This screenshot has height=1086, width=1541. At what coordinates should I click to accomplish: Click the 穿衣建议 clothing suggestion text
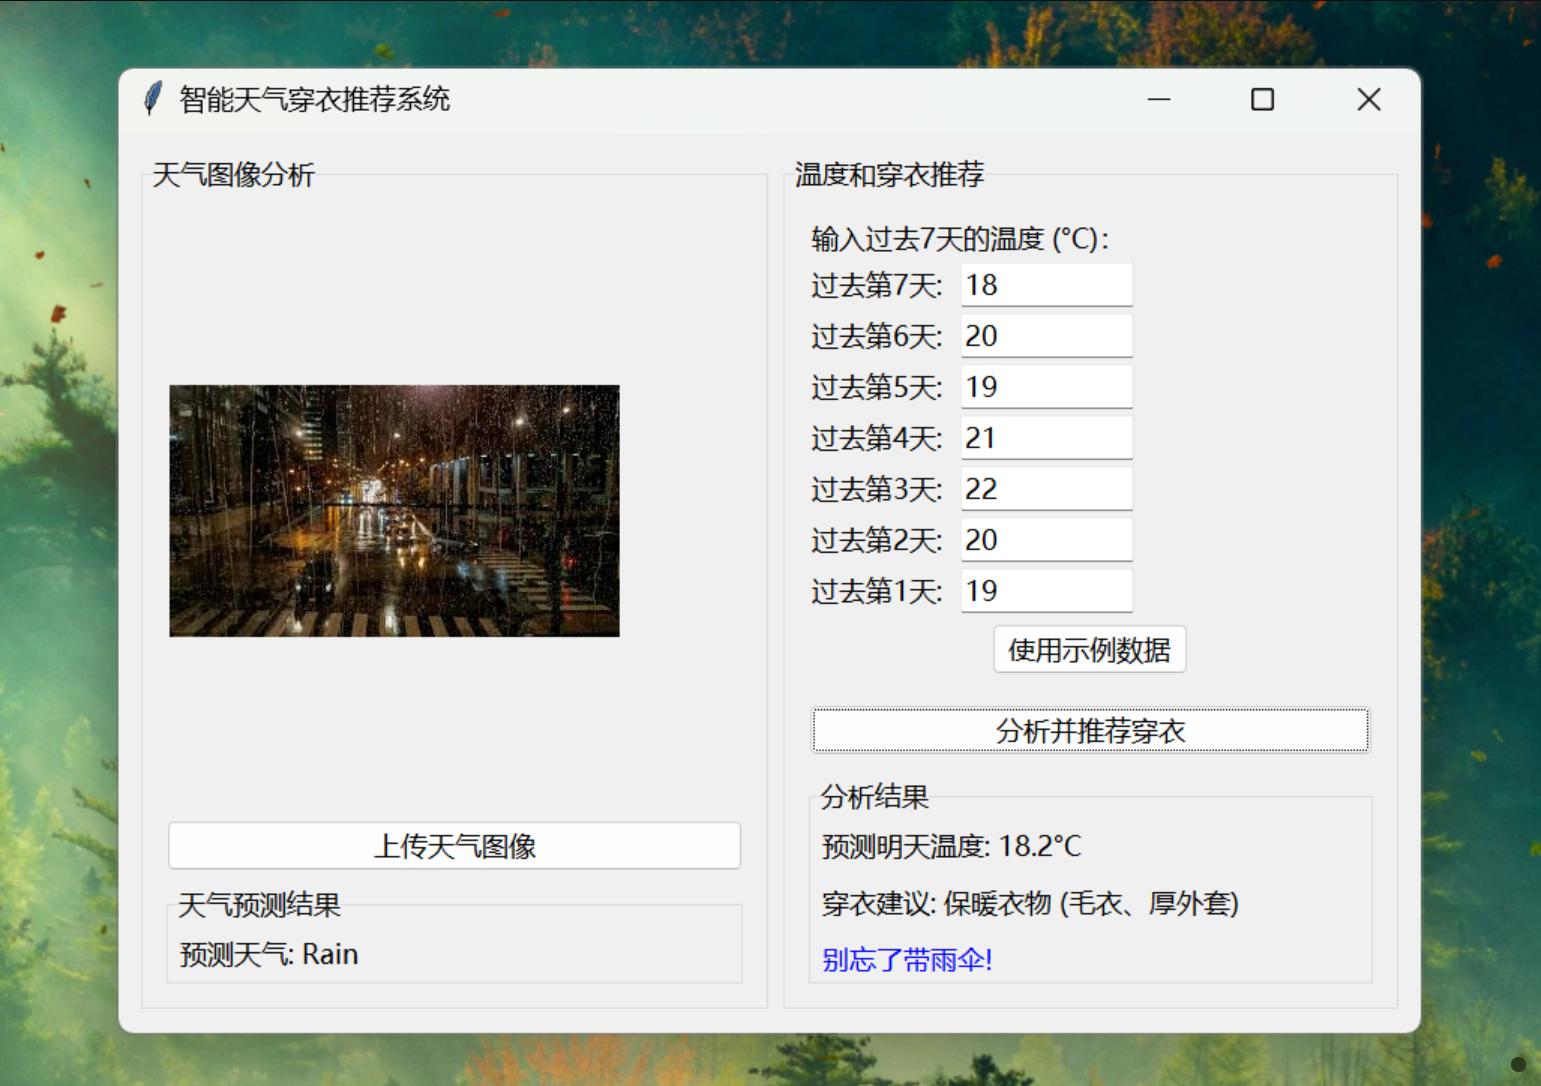tap(1030, 904)
